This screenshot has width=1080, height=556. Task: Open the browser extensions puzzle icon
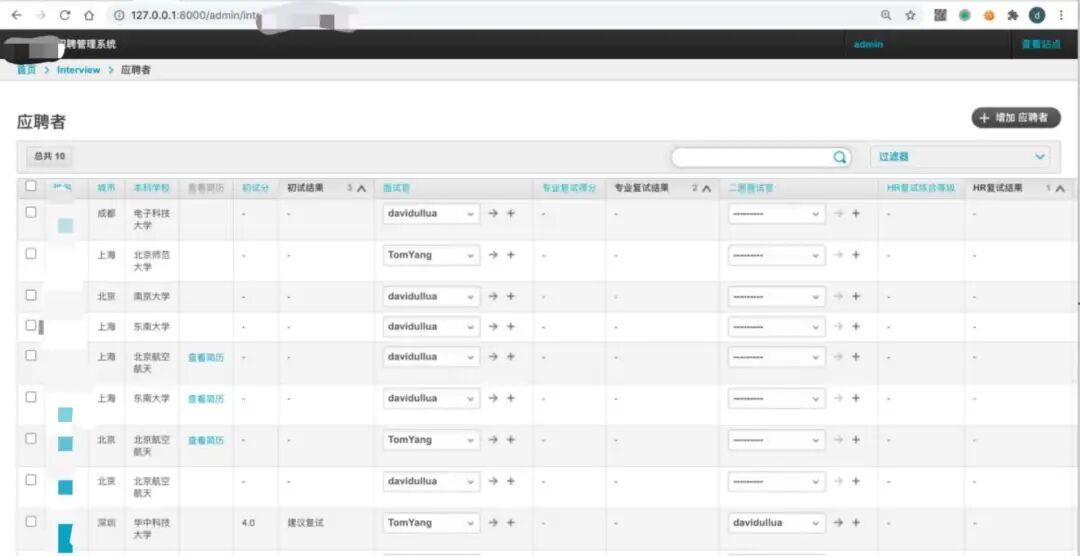click(x=1012, y=15)
